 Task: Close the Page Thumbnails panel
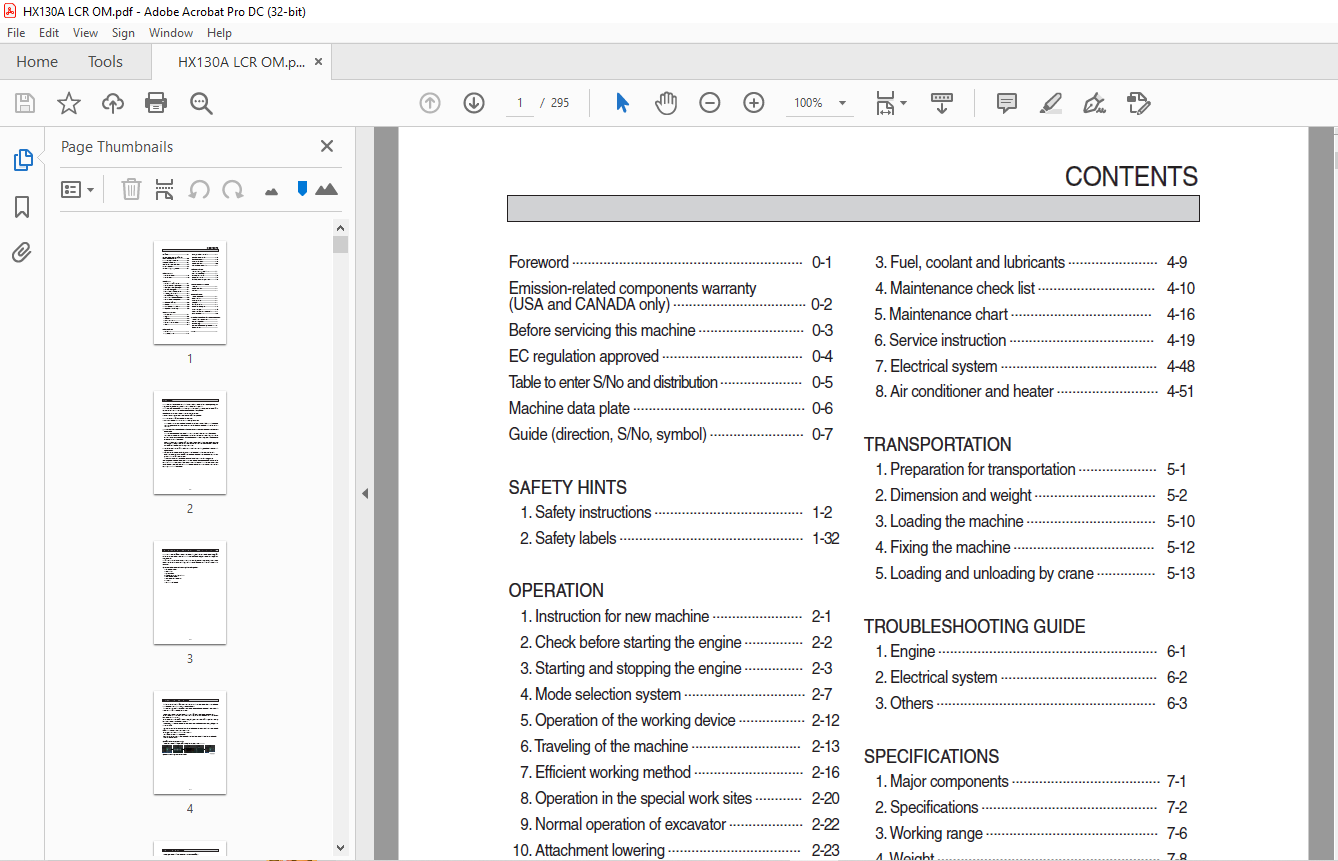(x=327, y=146)
